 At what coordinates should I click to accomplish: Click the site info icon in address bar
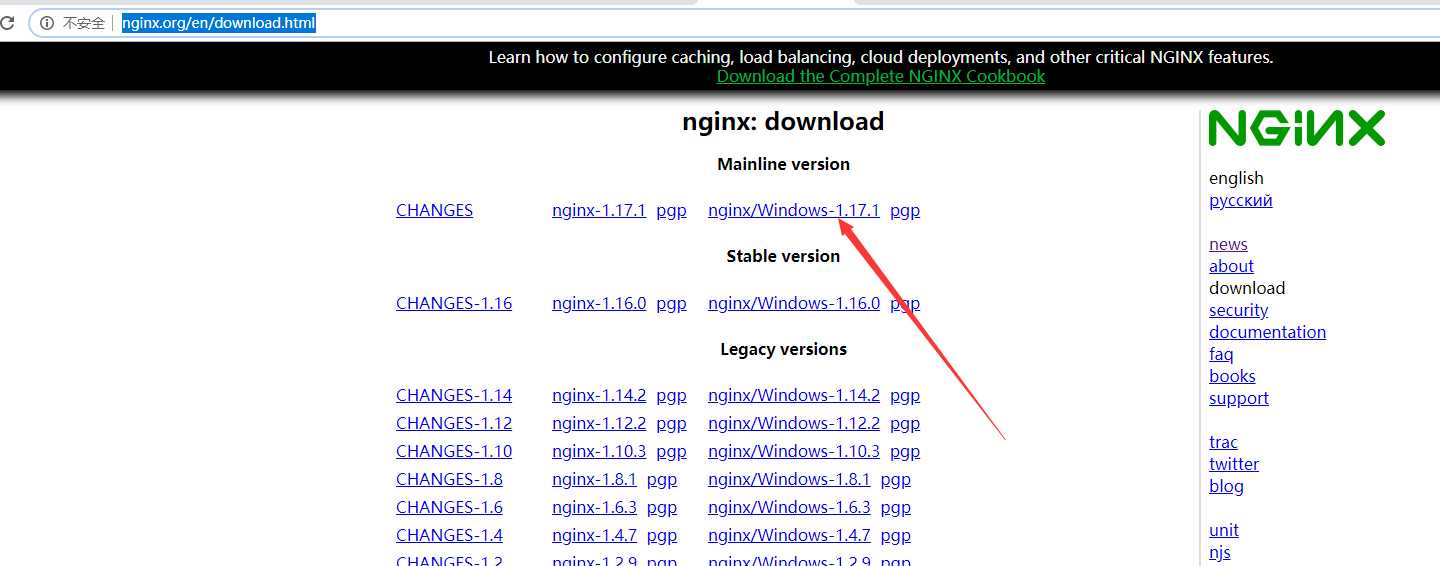pos(47,23)
